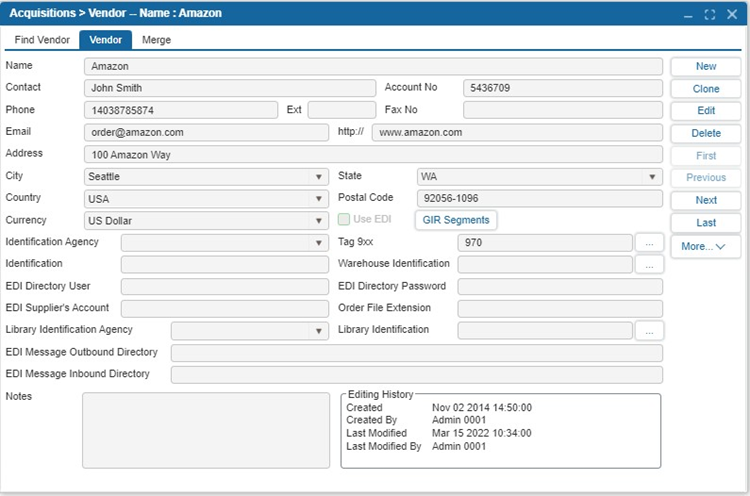The image size is (750, 496).
Task: Expand the Library Identification Agency dropdown
Action: point(250,331)
